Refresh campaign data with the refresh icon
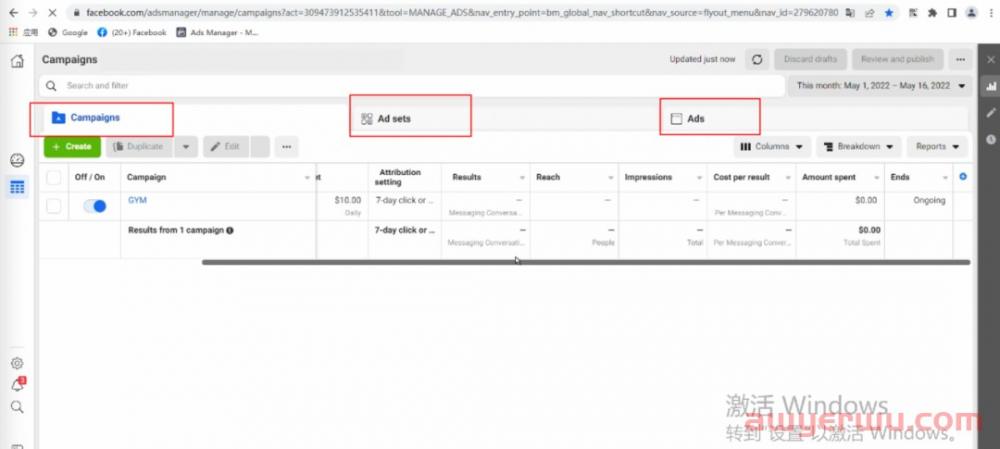The width and height of the screenshot is (1000, 449). click(757, 59)
